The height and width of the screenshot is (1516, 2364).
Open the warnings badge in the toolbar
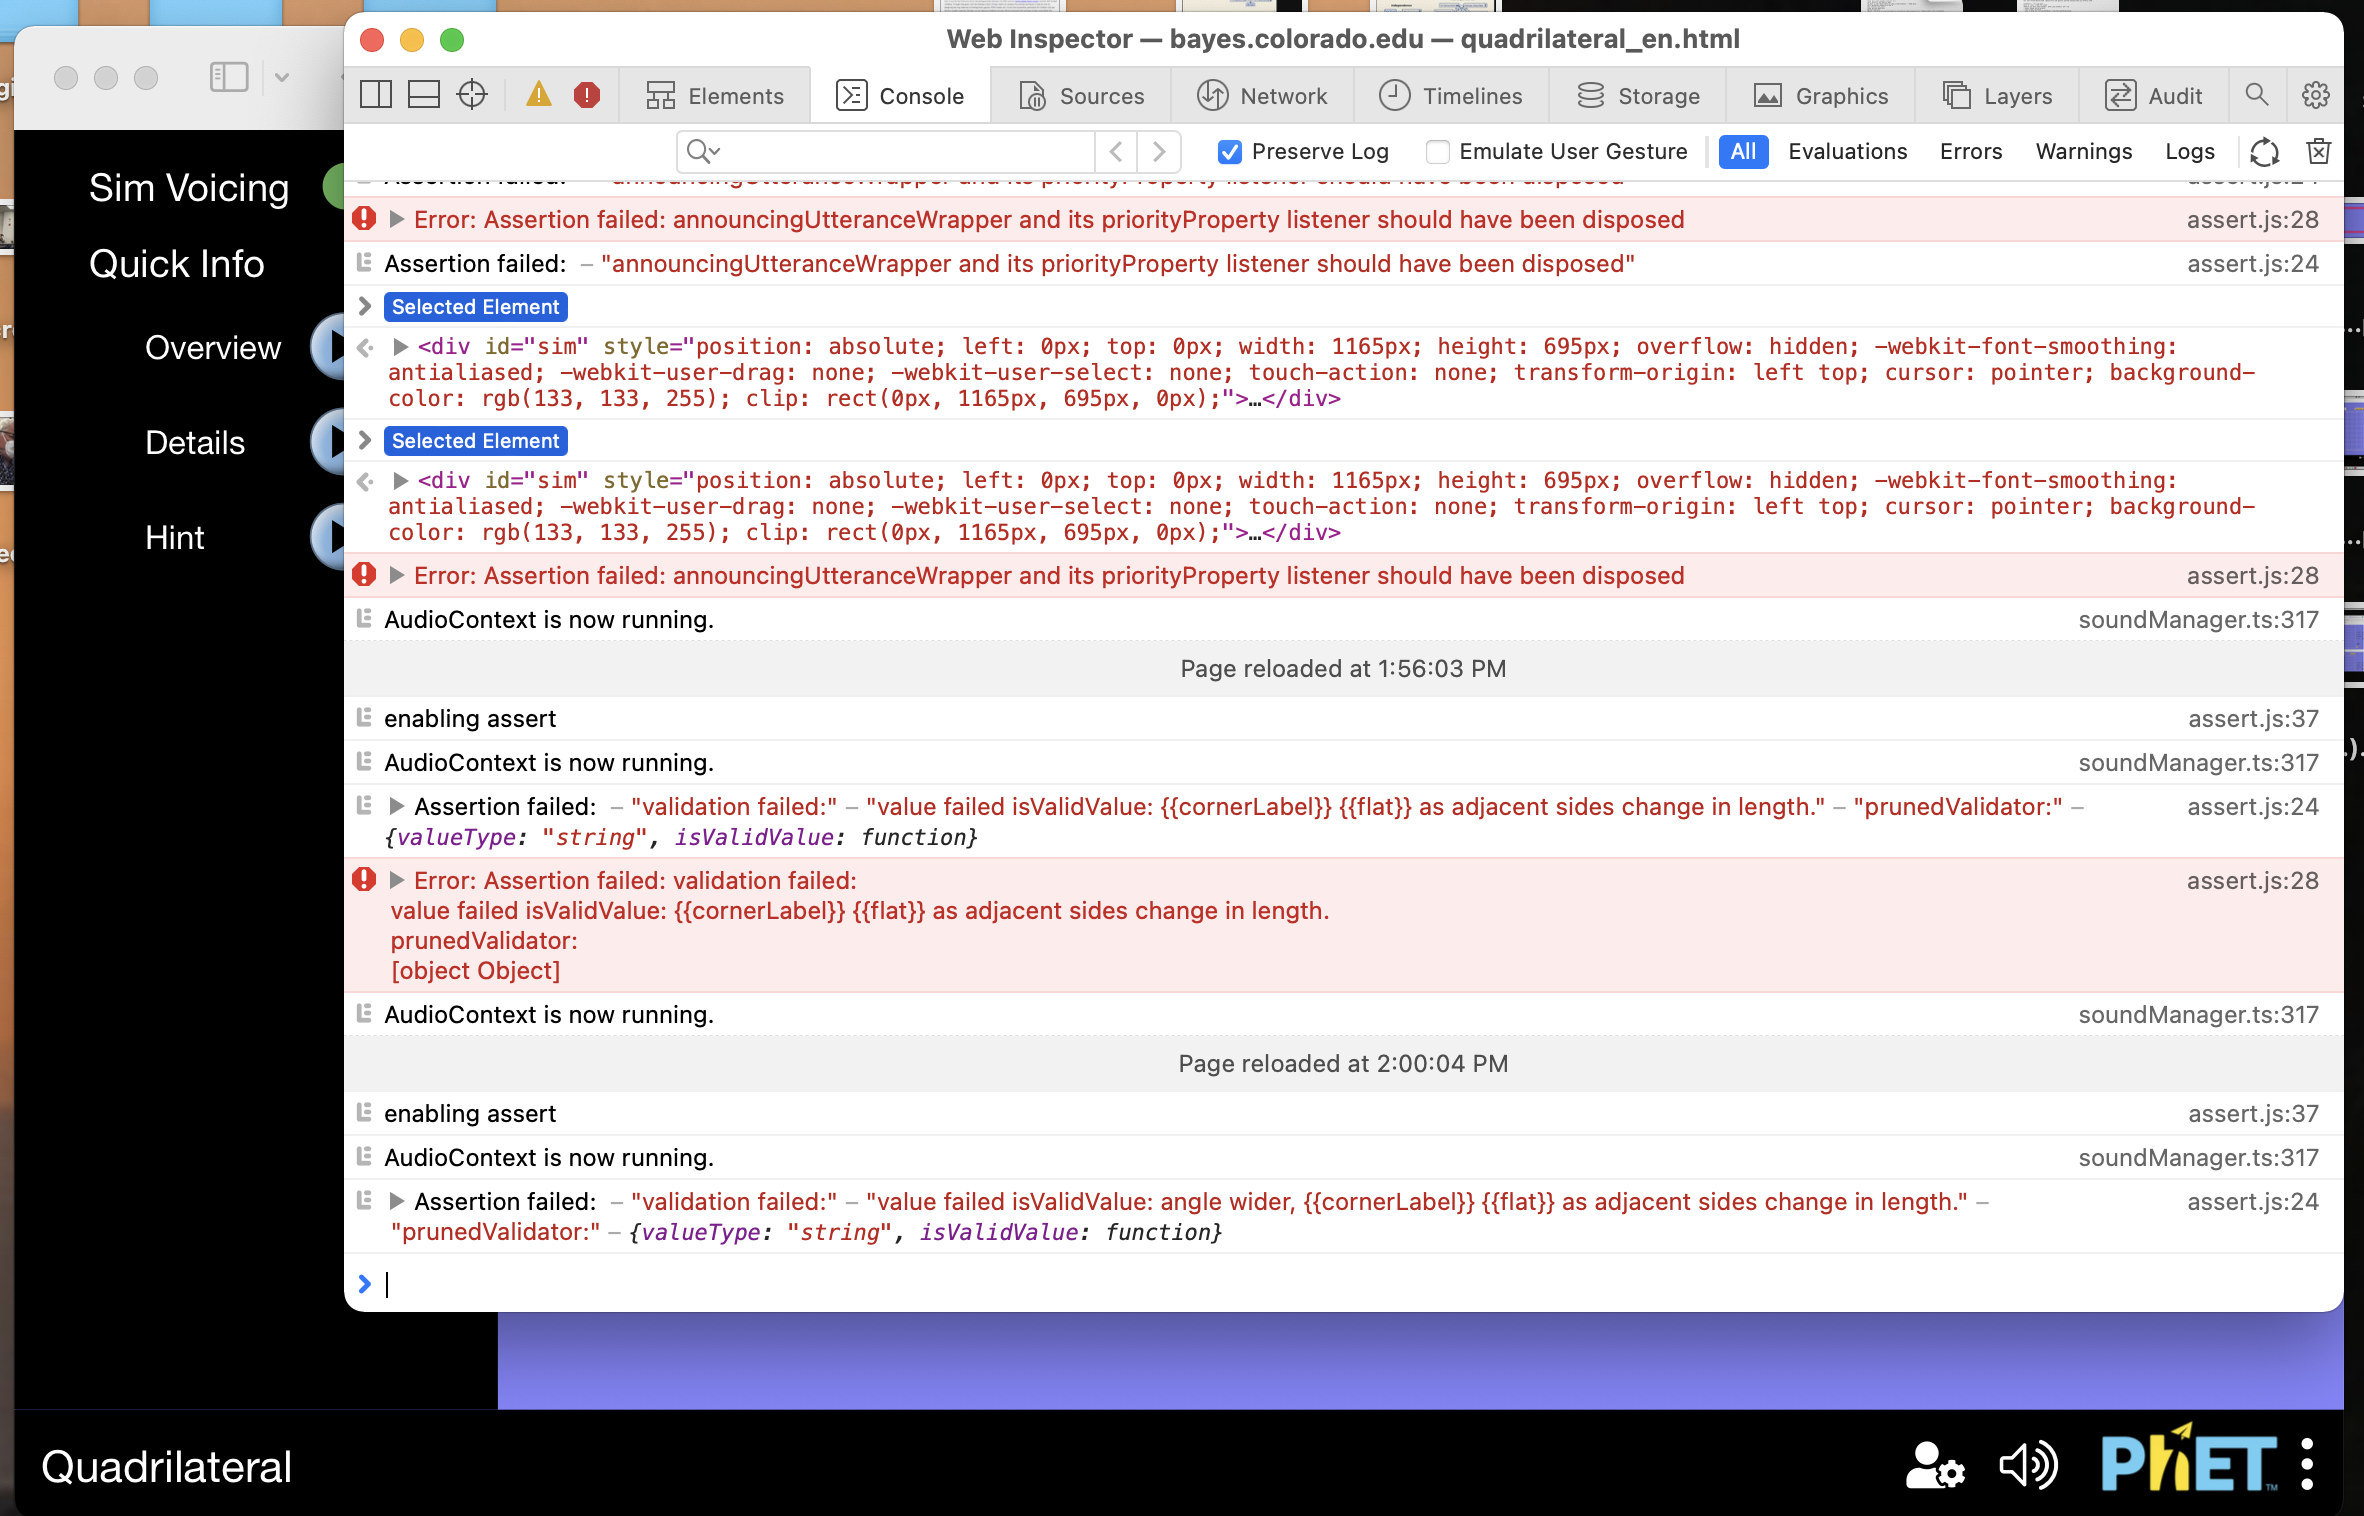(x=540, y=95)
